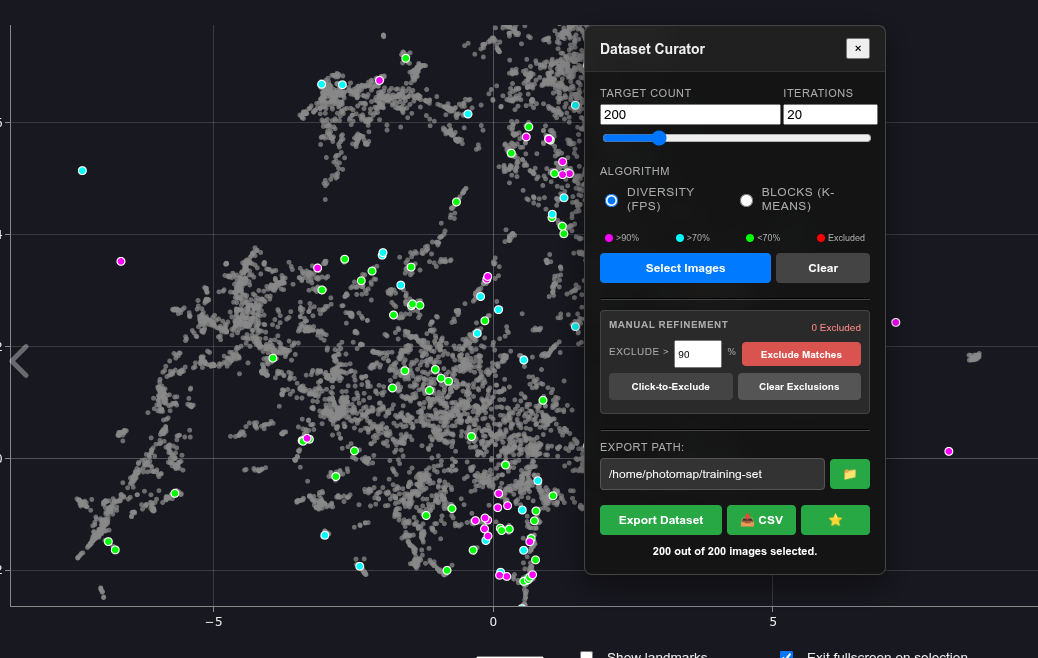Screen dimensions: 1038x658
Task: Enable Click-to-Exclude mode
Action: click(x=670, y=387)
